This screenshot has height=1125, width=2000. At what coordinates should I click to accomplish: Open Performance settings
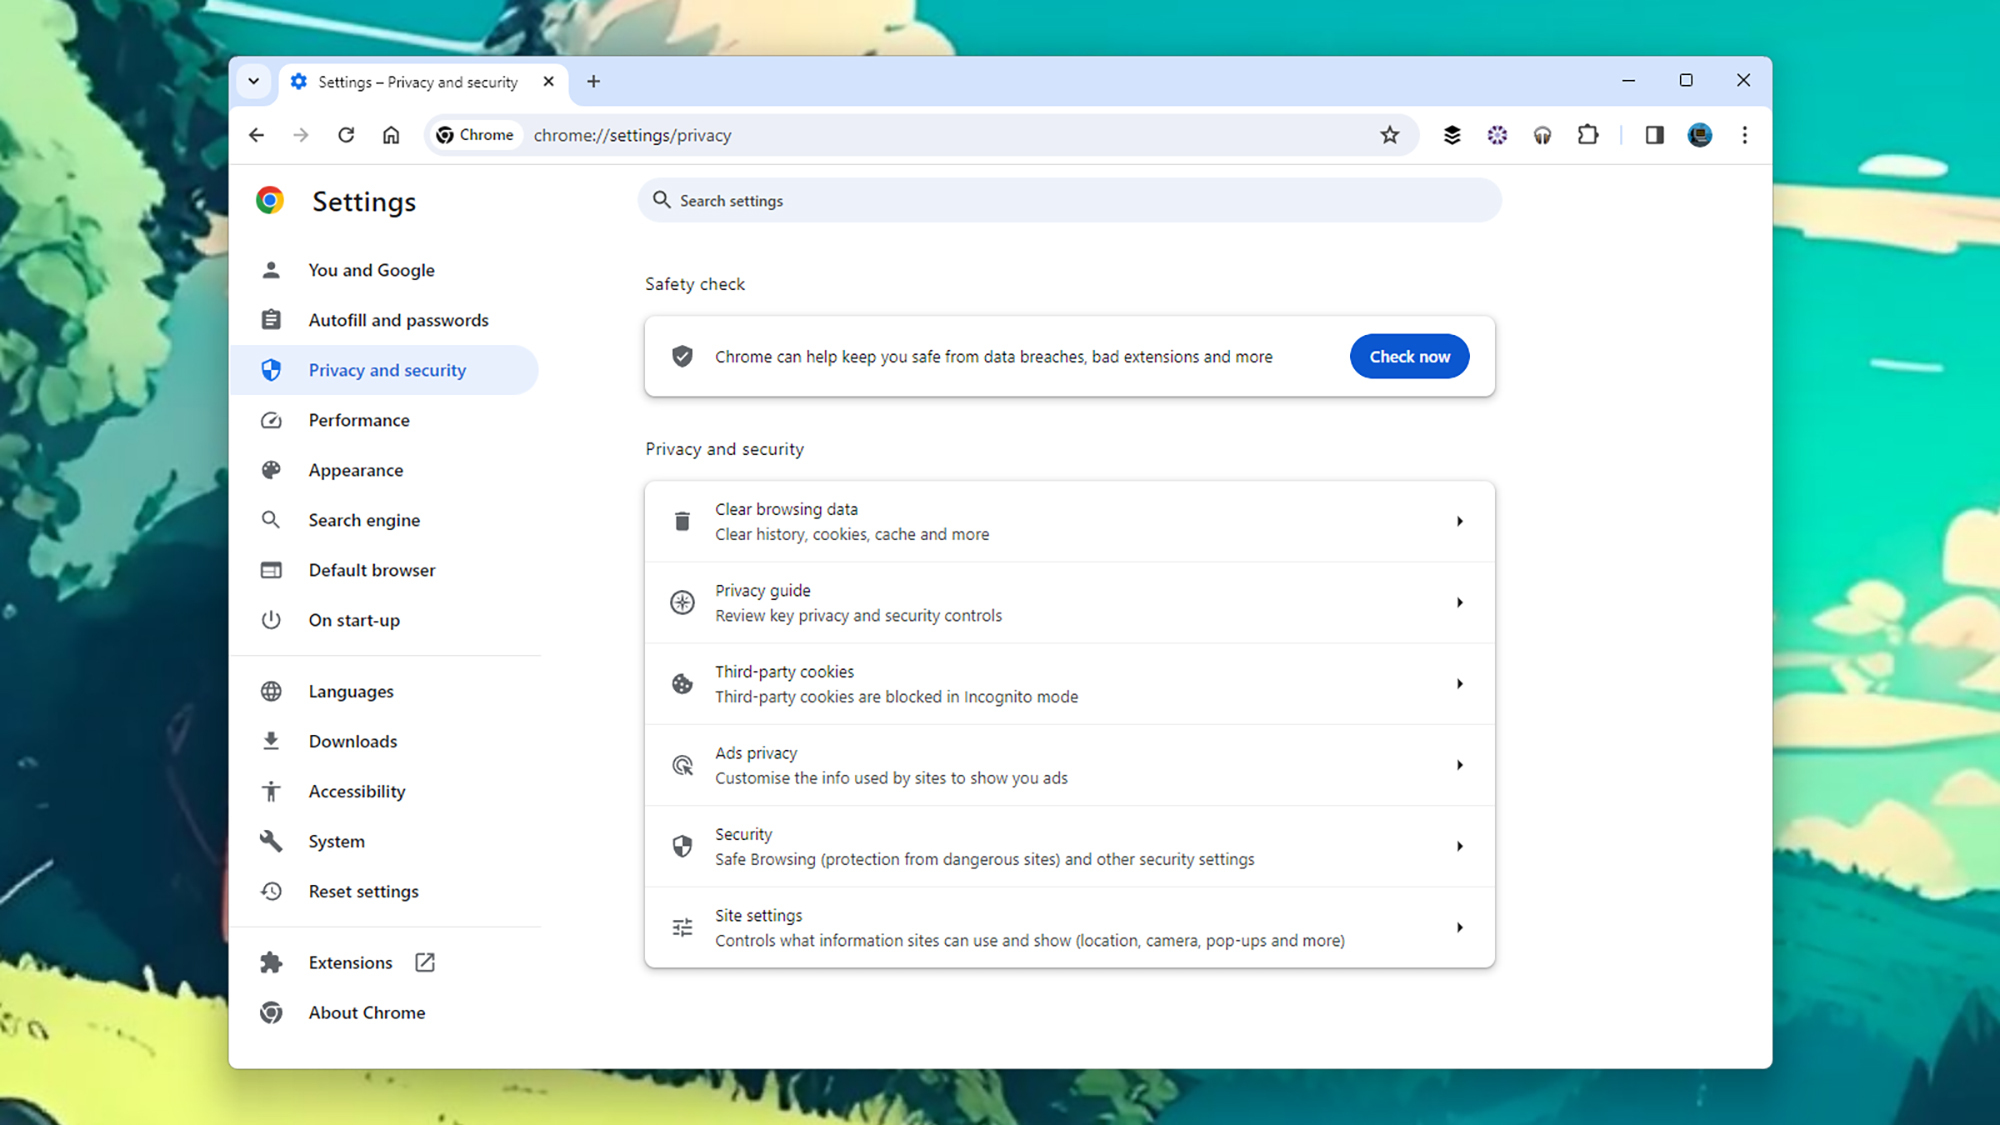coord(385,420)
